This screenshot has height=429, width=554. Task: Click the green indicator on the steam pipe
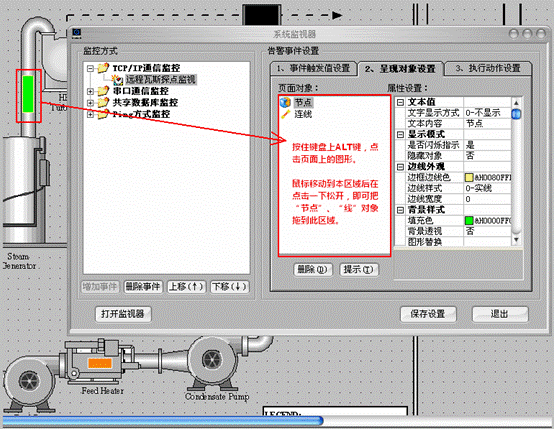tap(28, 94)
